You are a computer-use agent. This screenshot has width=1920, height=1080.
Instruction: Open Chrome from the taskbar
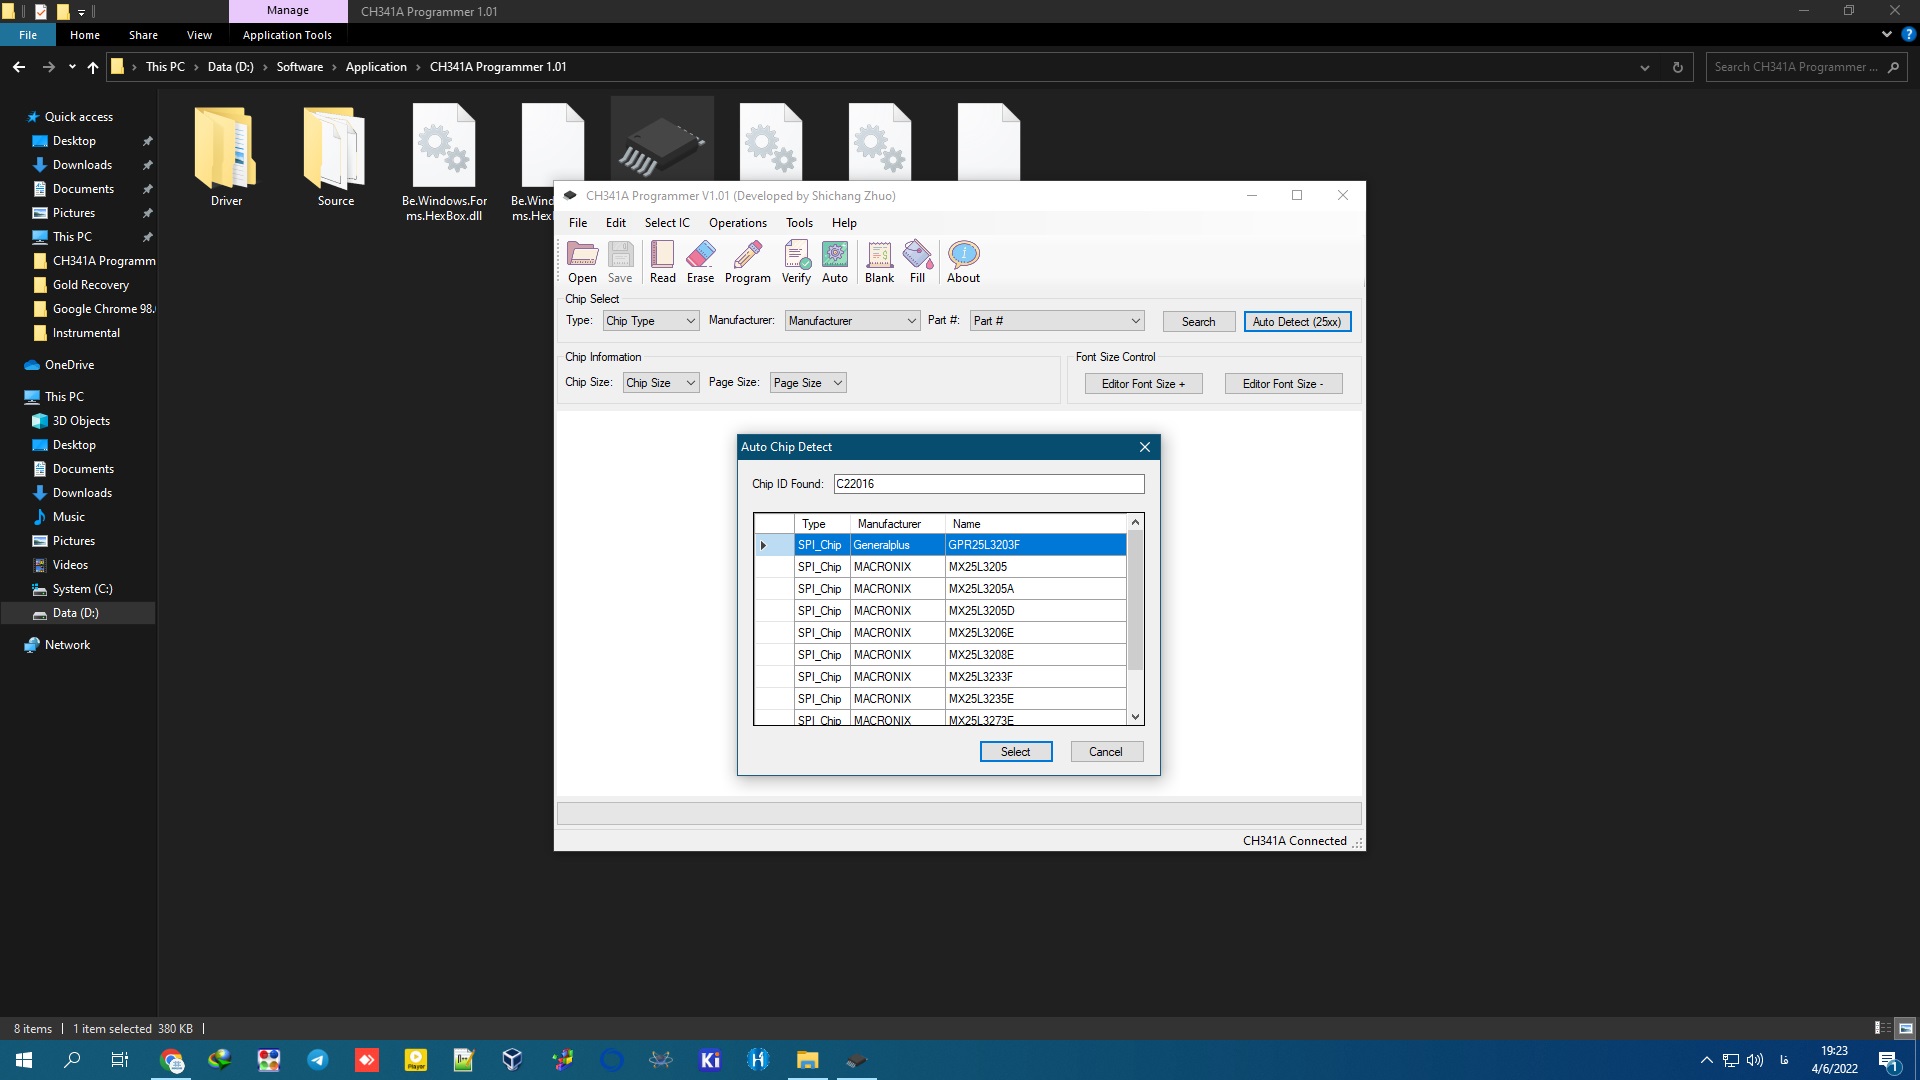pyautogui.click(x=172, y=1060)
